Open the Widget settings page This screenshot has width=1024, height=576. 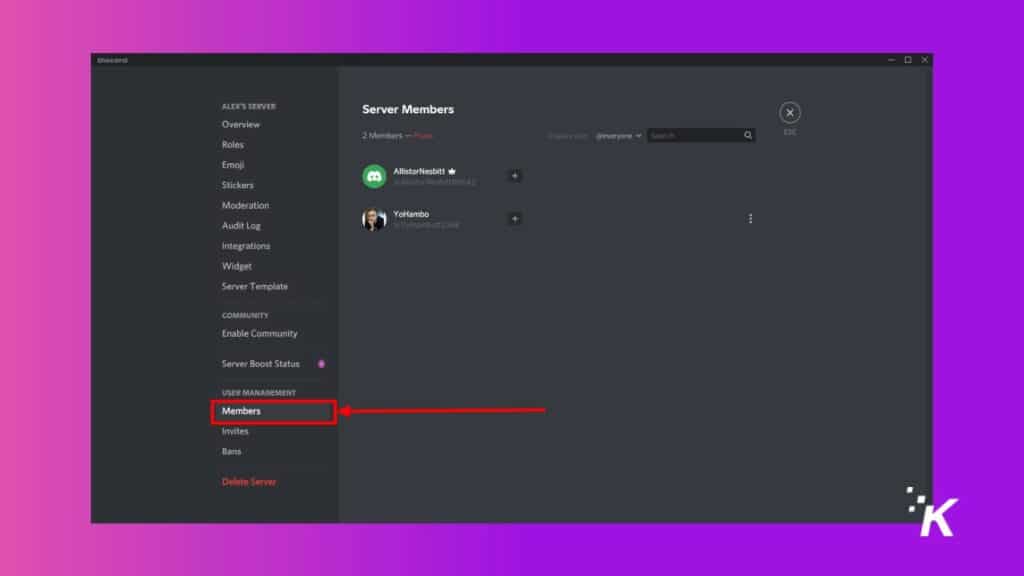(236, 266)
